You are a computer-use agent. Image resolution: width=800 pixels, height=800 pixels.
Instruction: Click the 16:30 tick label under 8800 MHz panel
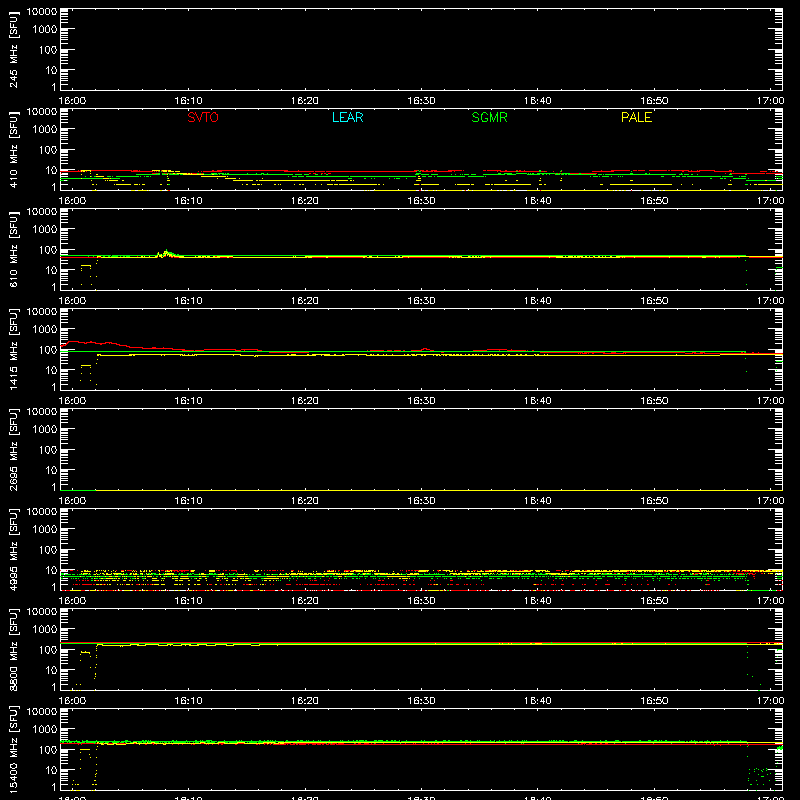tap(421, 701)
